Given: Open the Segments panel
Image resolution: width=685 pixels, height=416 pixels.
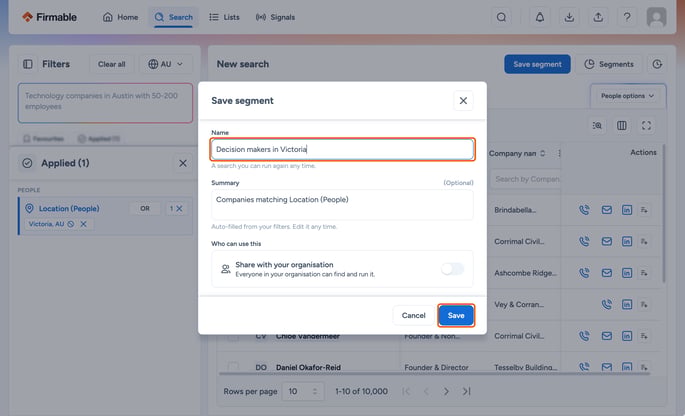Looking at the screenshot, I should tap(609, 64).
